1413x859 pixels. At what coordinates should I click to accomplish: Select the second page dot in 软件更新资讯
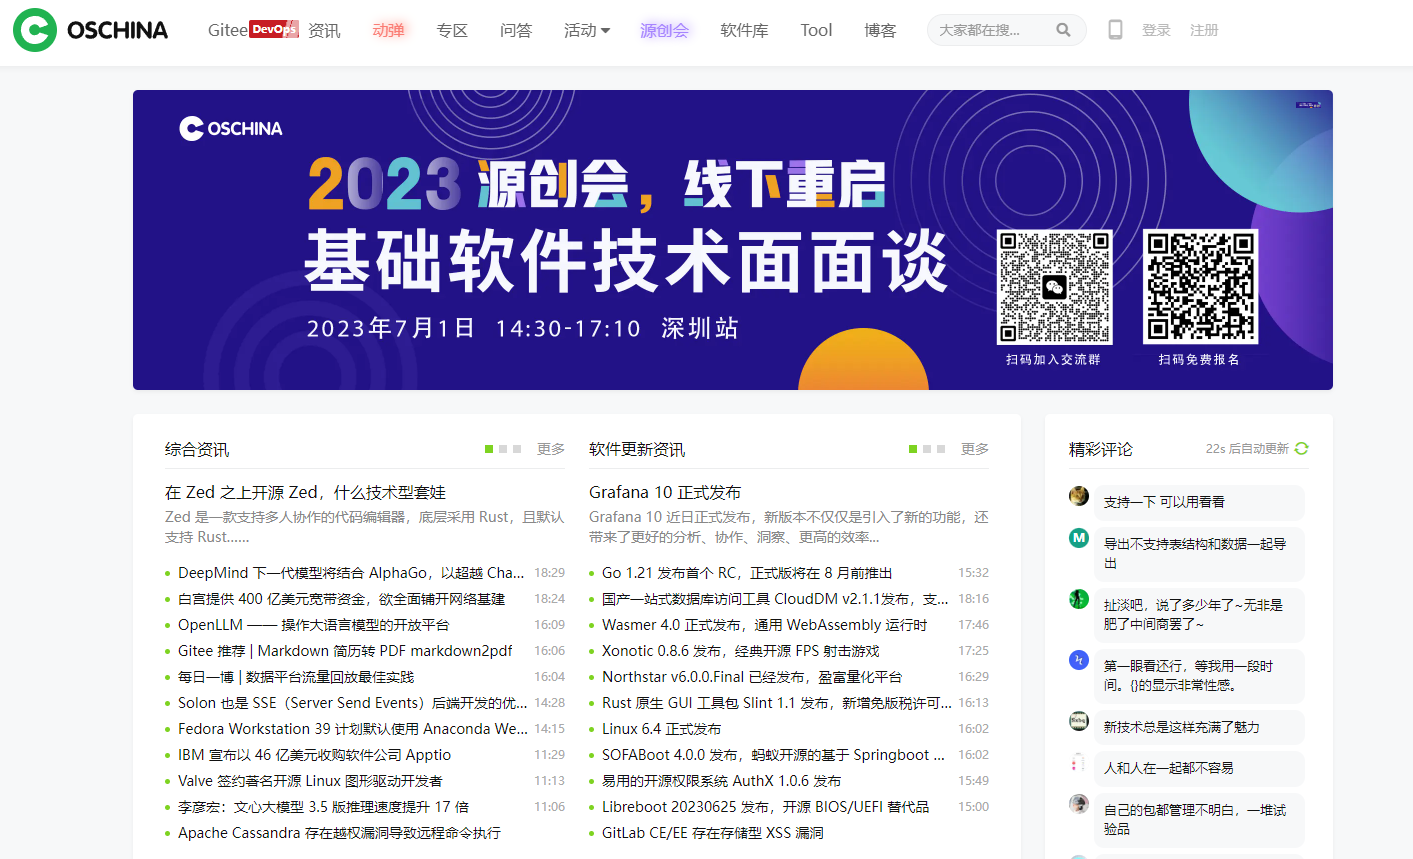tap(927, 449)
